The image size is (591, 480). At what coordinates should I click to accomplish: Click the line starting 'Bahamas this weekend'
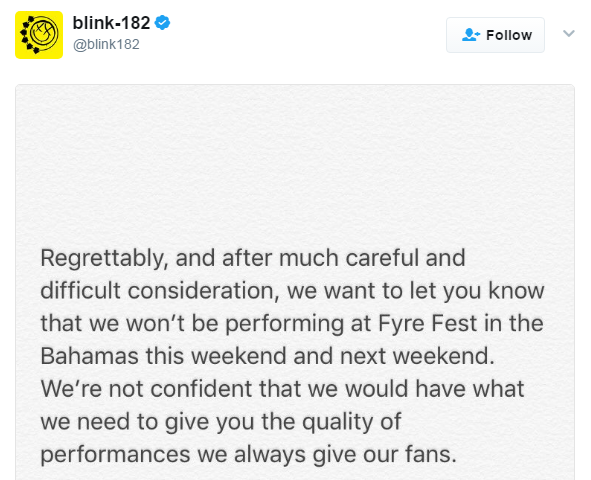point(267,357)
